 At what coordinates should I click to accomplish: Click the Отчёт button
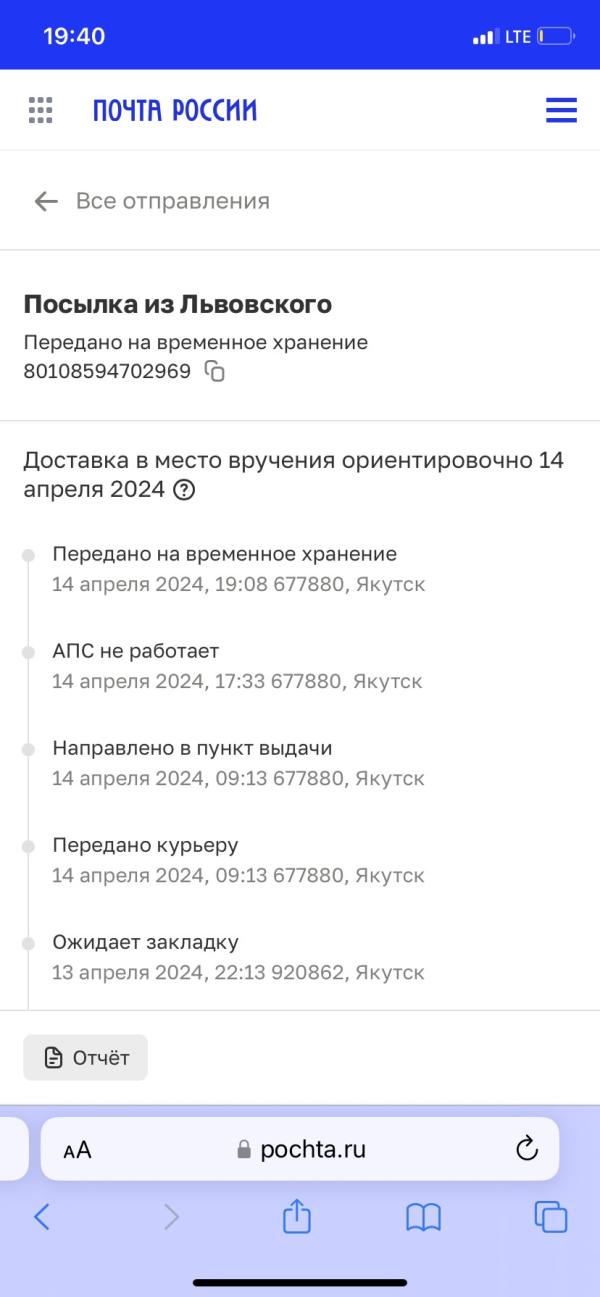86,1057
